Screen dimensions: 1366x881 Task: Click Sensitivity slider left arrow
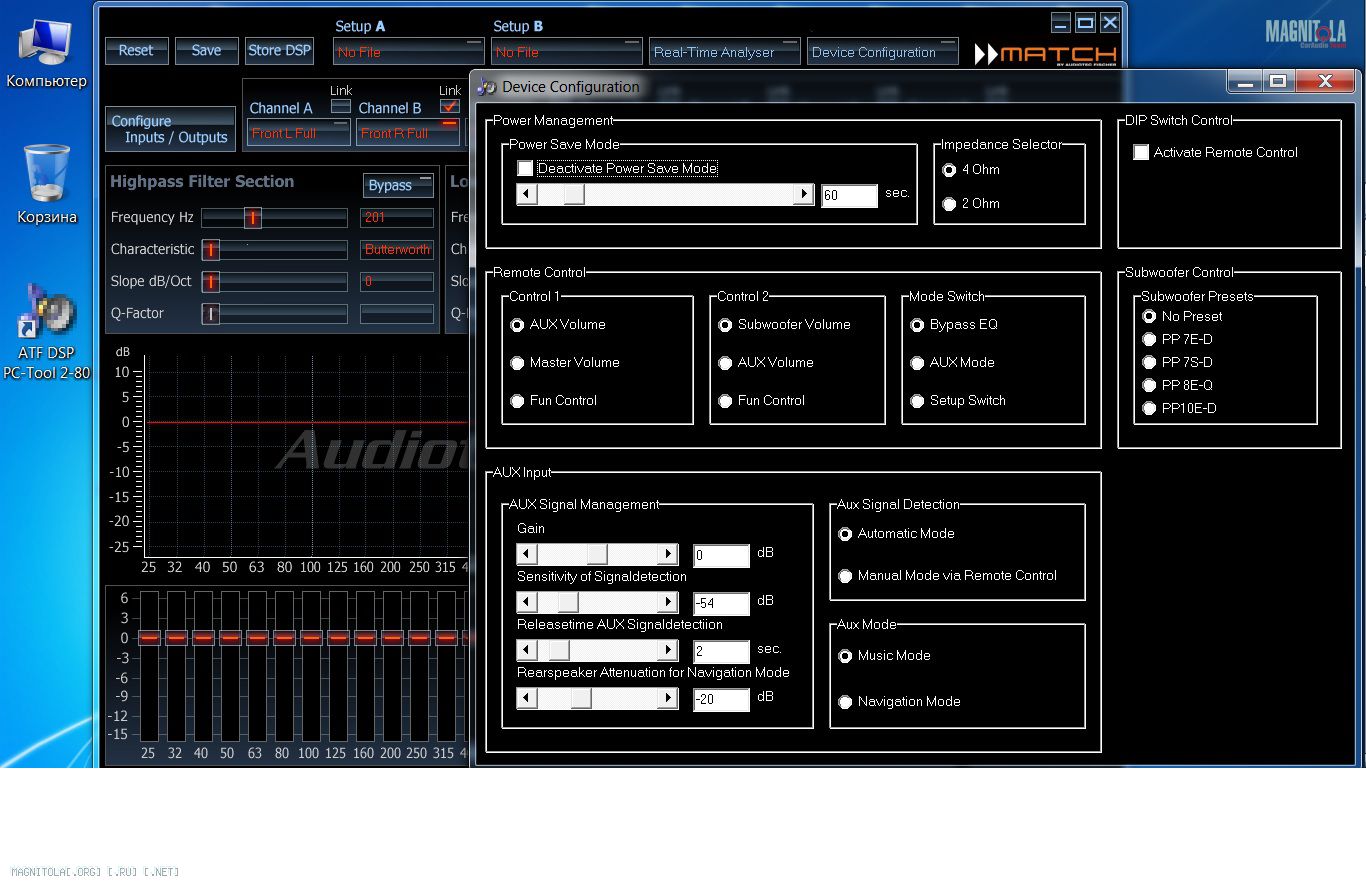tap(527, 602)
